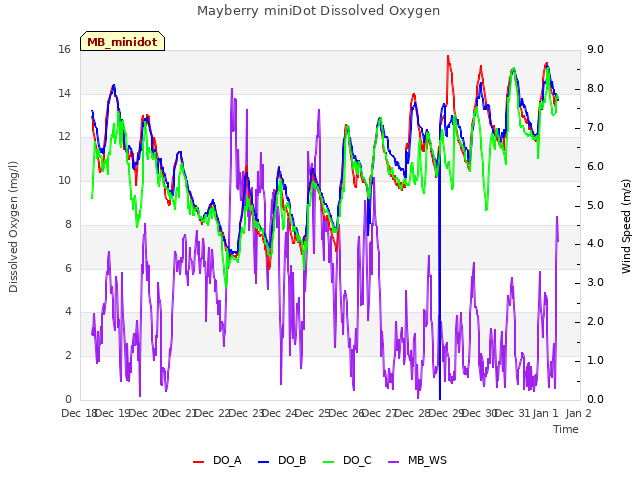This screenshot has width=640, height=480.
Task: Click the 0 value on the left axis
Action: (x=68, y=399)
